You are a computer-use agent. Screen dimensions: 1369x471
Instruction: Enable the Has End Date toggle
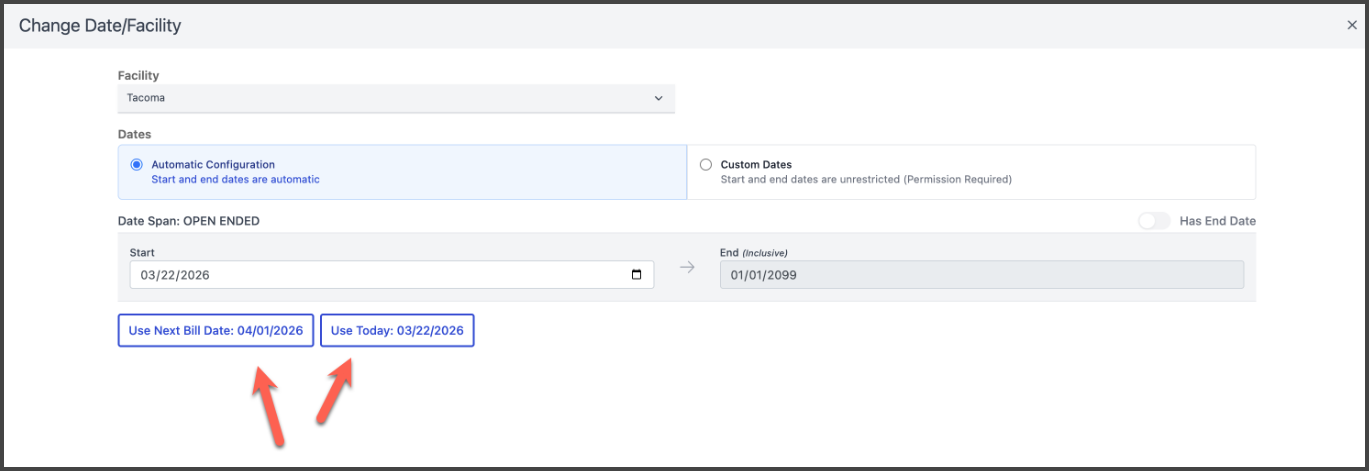1153,221
